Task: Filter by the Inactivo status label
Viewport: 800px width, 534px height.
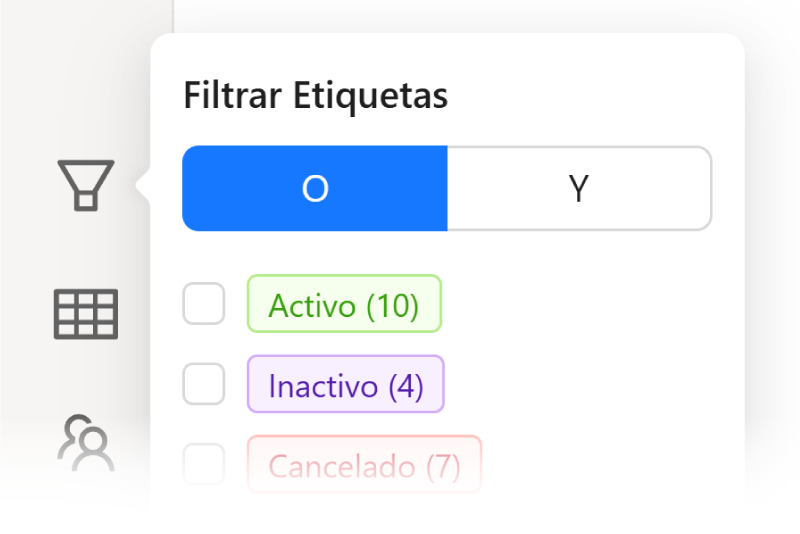Action: coord(346,384)
